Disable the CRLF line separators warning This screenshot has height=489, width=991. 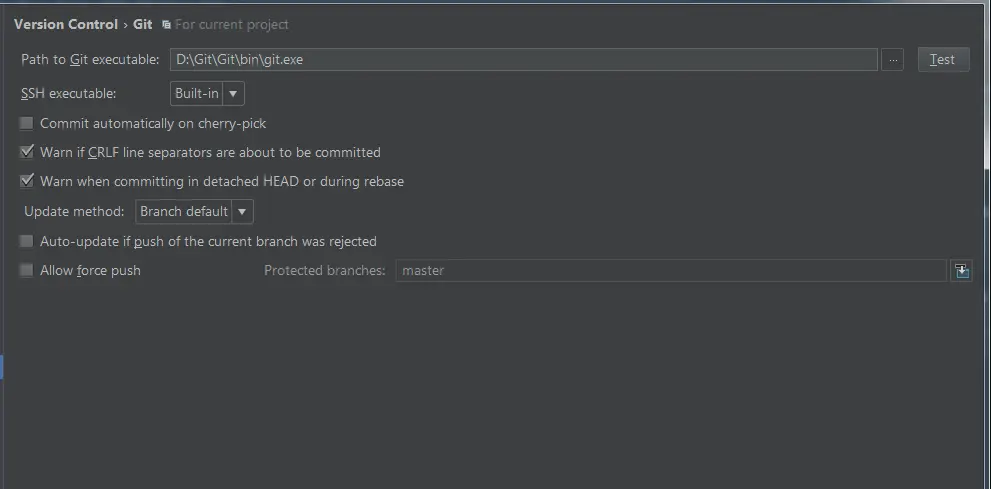pyautogui.click(x=27, y=153)
